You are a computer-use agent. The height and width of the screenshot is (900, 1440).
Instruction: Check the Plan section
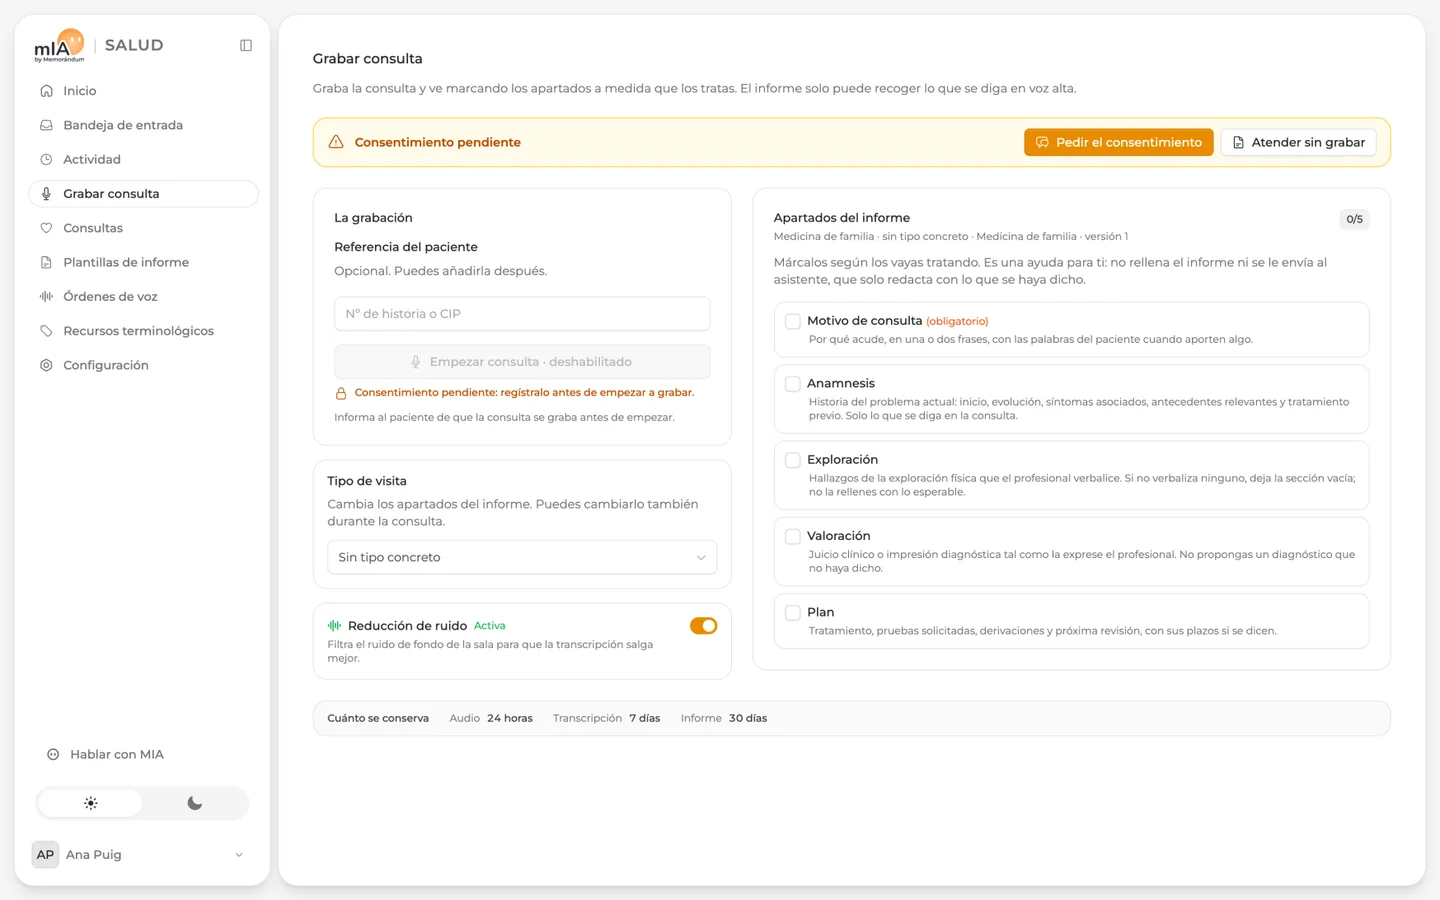[x=793, y=612]
